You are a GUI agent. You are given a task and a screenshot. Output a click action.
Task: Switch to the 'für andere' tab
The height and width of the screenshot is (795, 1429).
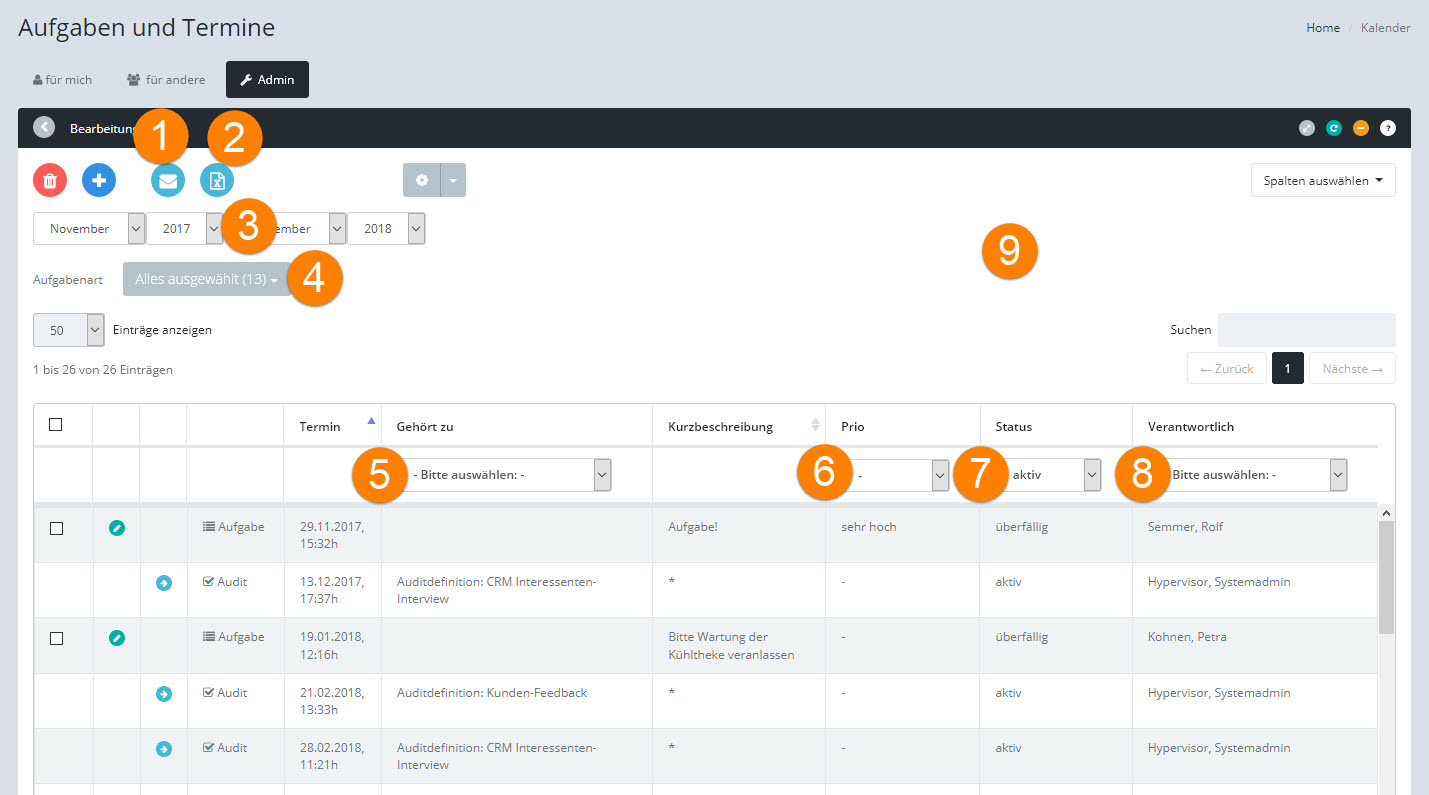click(x=166, y=80)
